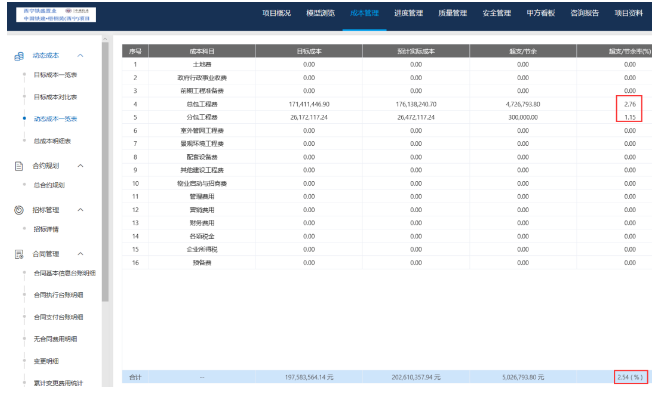Click the 预计实际成本 column header
Screen dimensions: 666x397
[x=416, y=51]
